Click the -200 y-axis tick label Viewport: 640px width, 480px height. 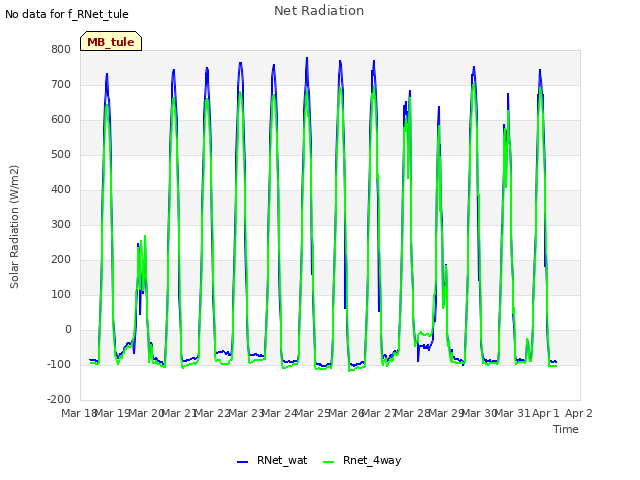[59, 400]
